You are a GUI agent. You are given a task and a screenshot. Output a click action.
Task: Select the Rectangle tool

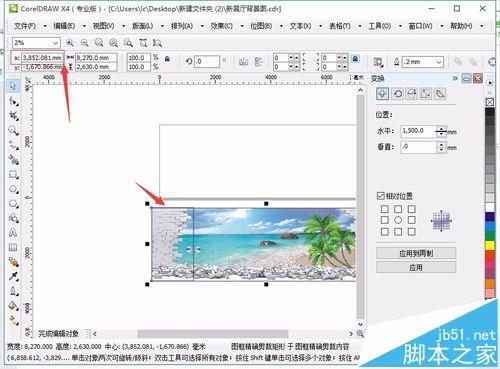pyautogui.click(x=13, y=174)
